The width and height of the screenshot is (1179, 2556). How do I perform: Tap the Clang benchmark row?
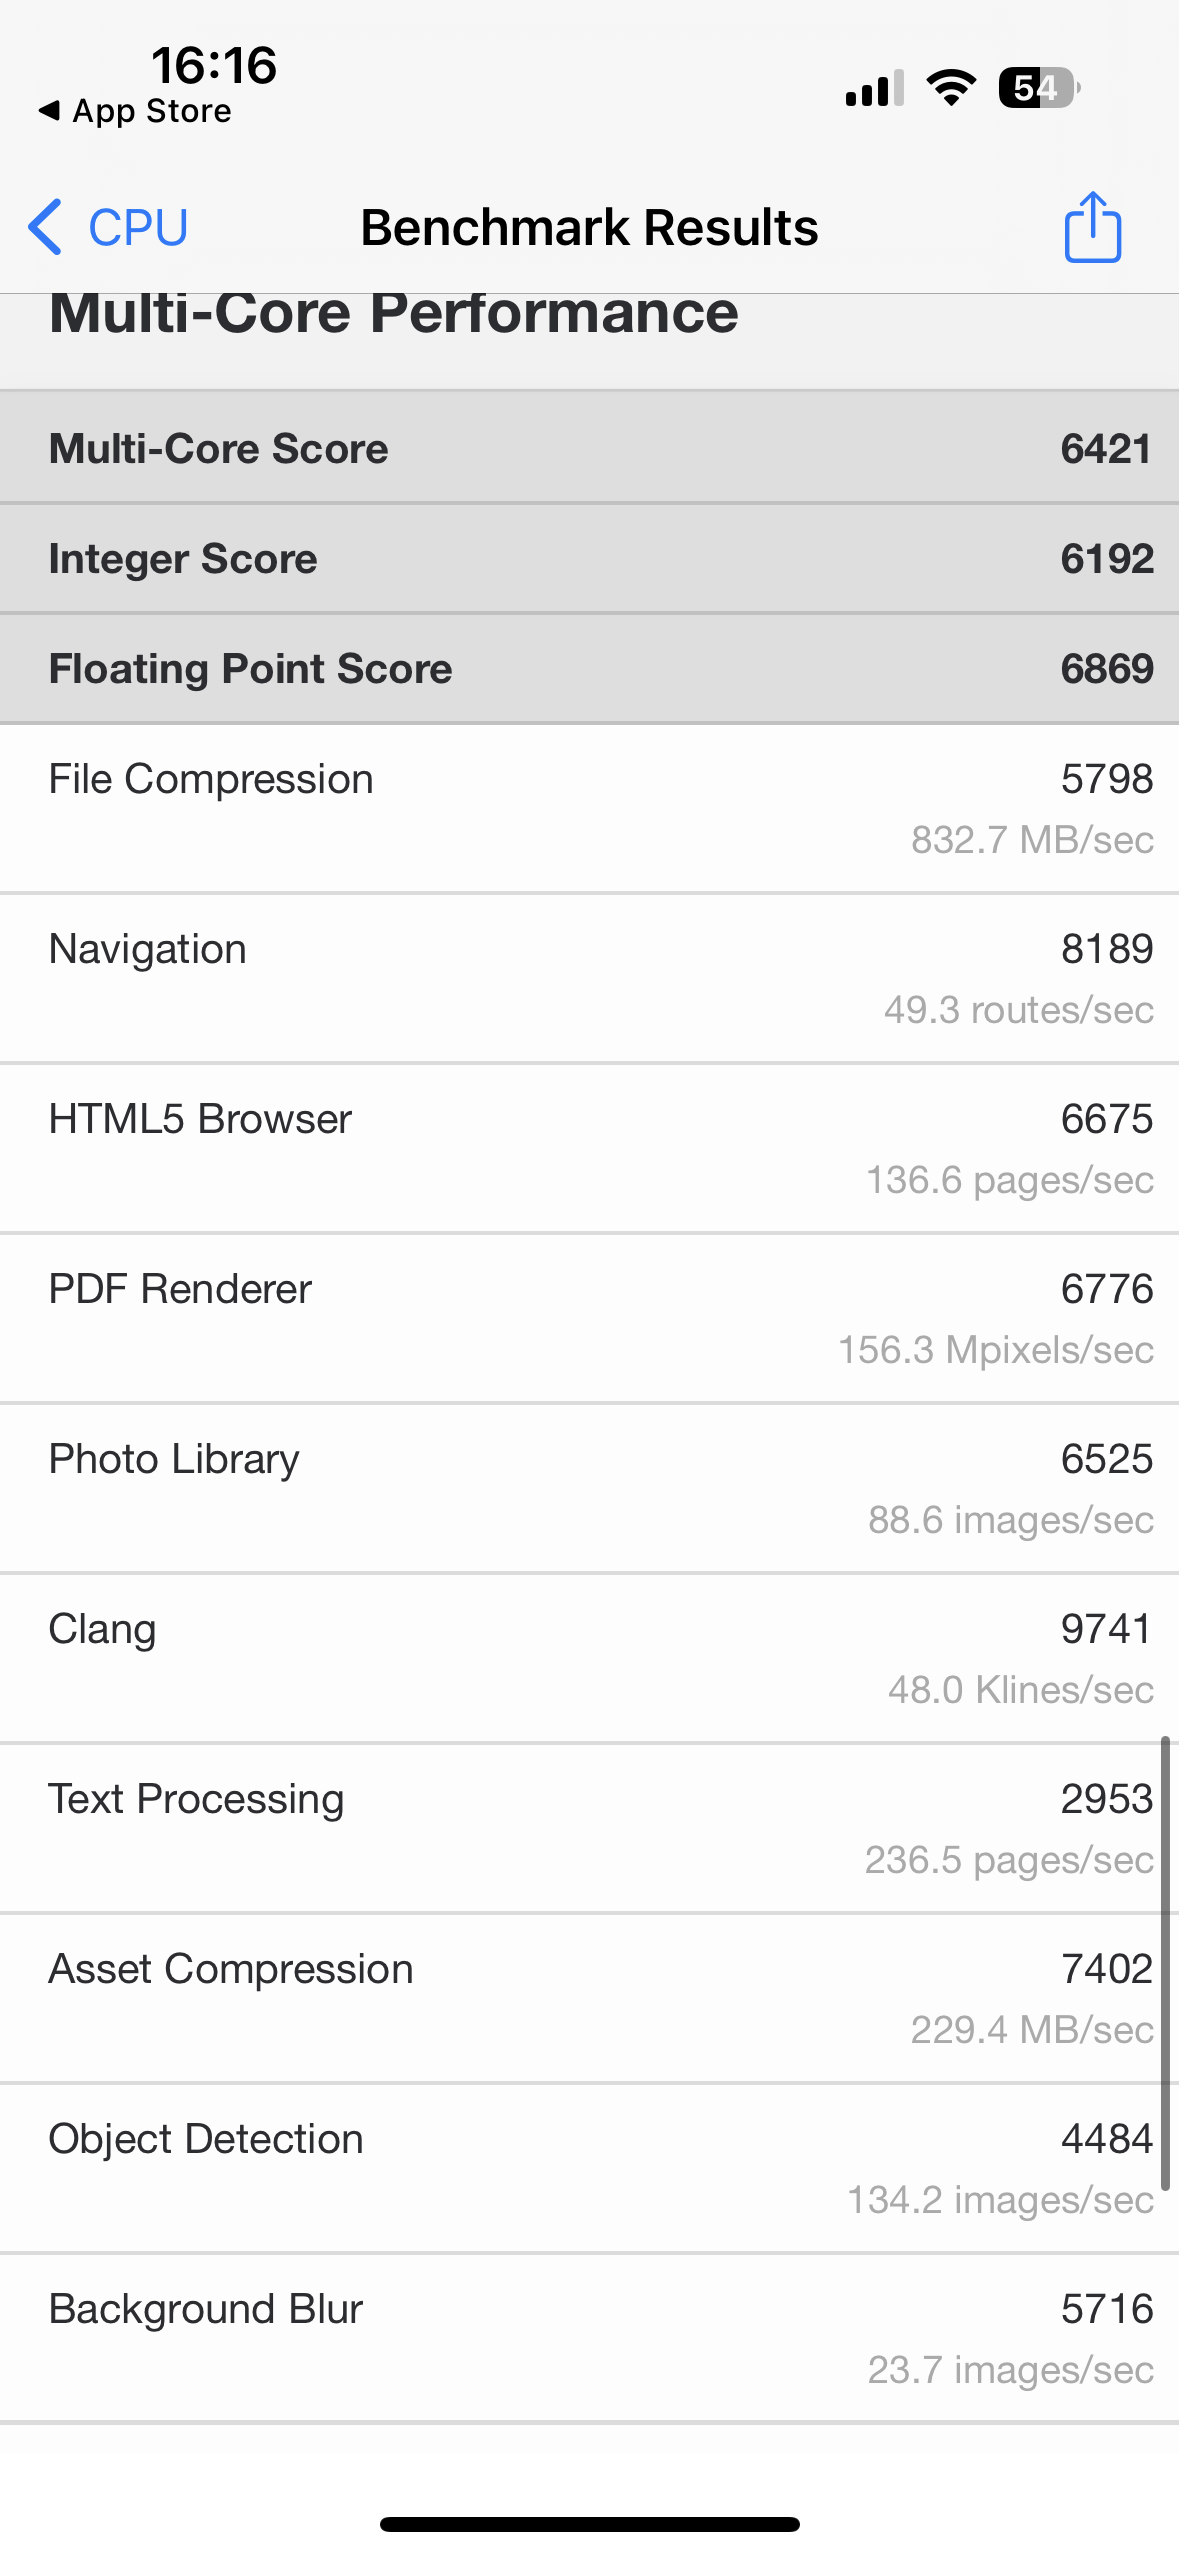(x=589, y=1658)
